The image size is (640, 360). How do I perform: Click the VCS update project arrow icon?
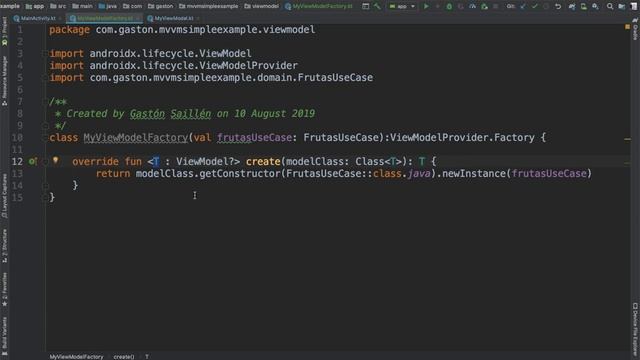[523, 6]
